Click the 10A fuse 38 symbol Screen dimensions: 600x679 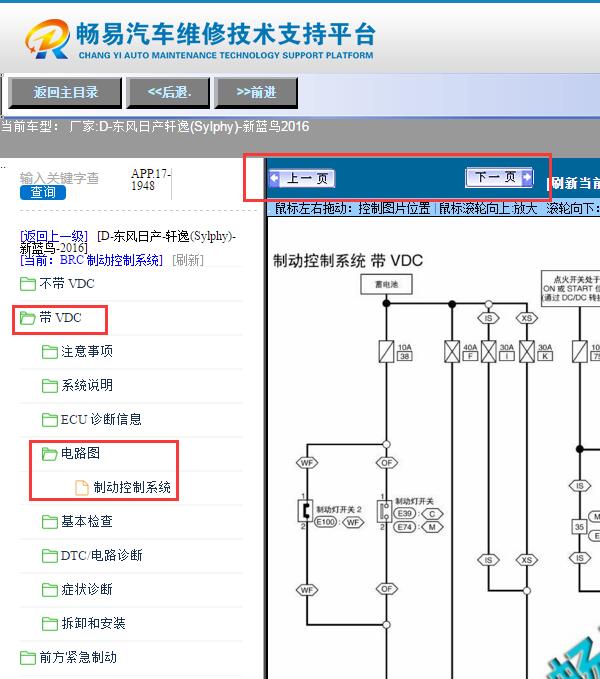coord(386,351)
